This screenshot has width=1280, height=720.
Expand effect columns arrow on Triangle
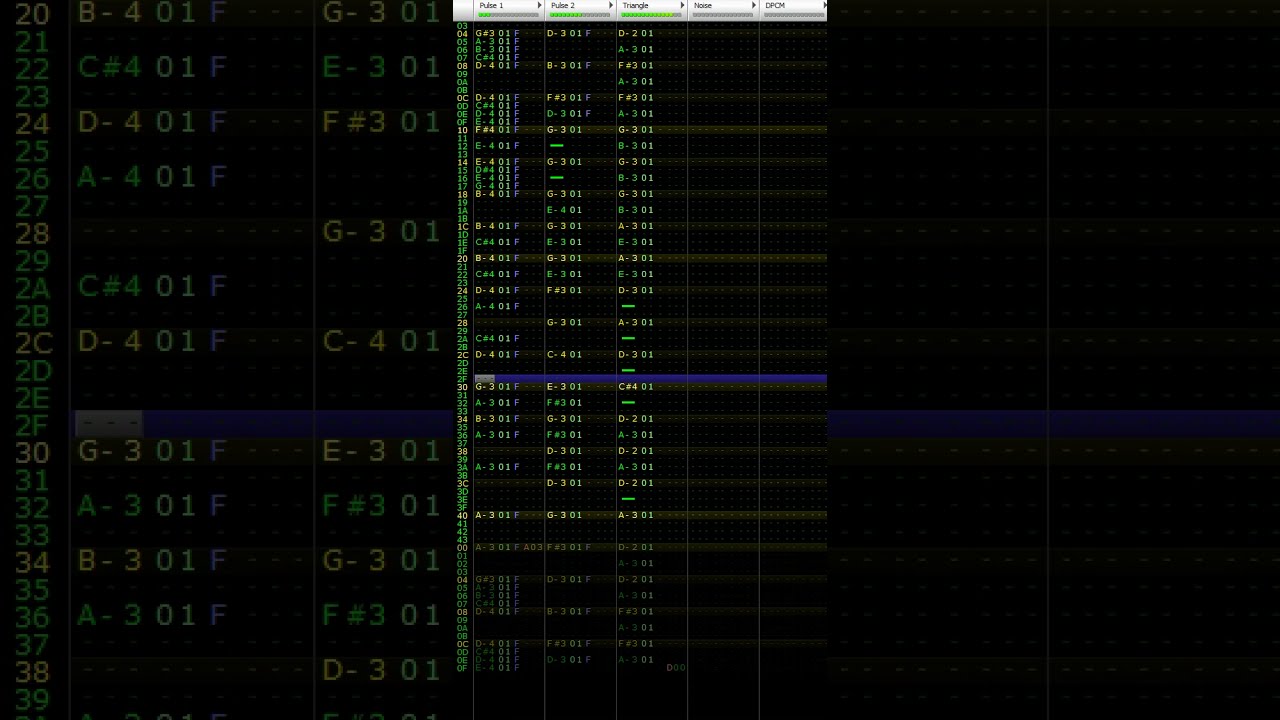pos(683,6)
